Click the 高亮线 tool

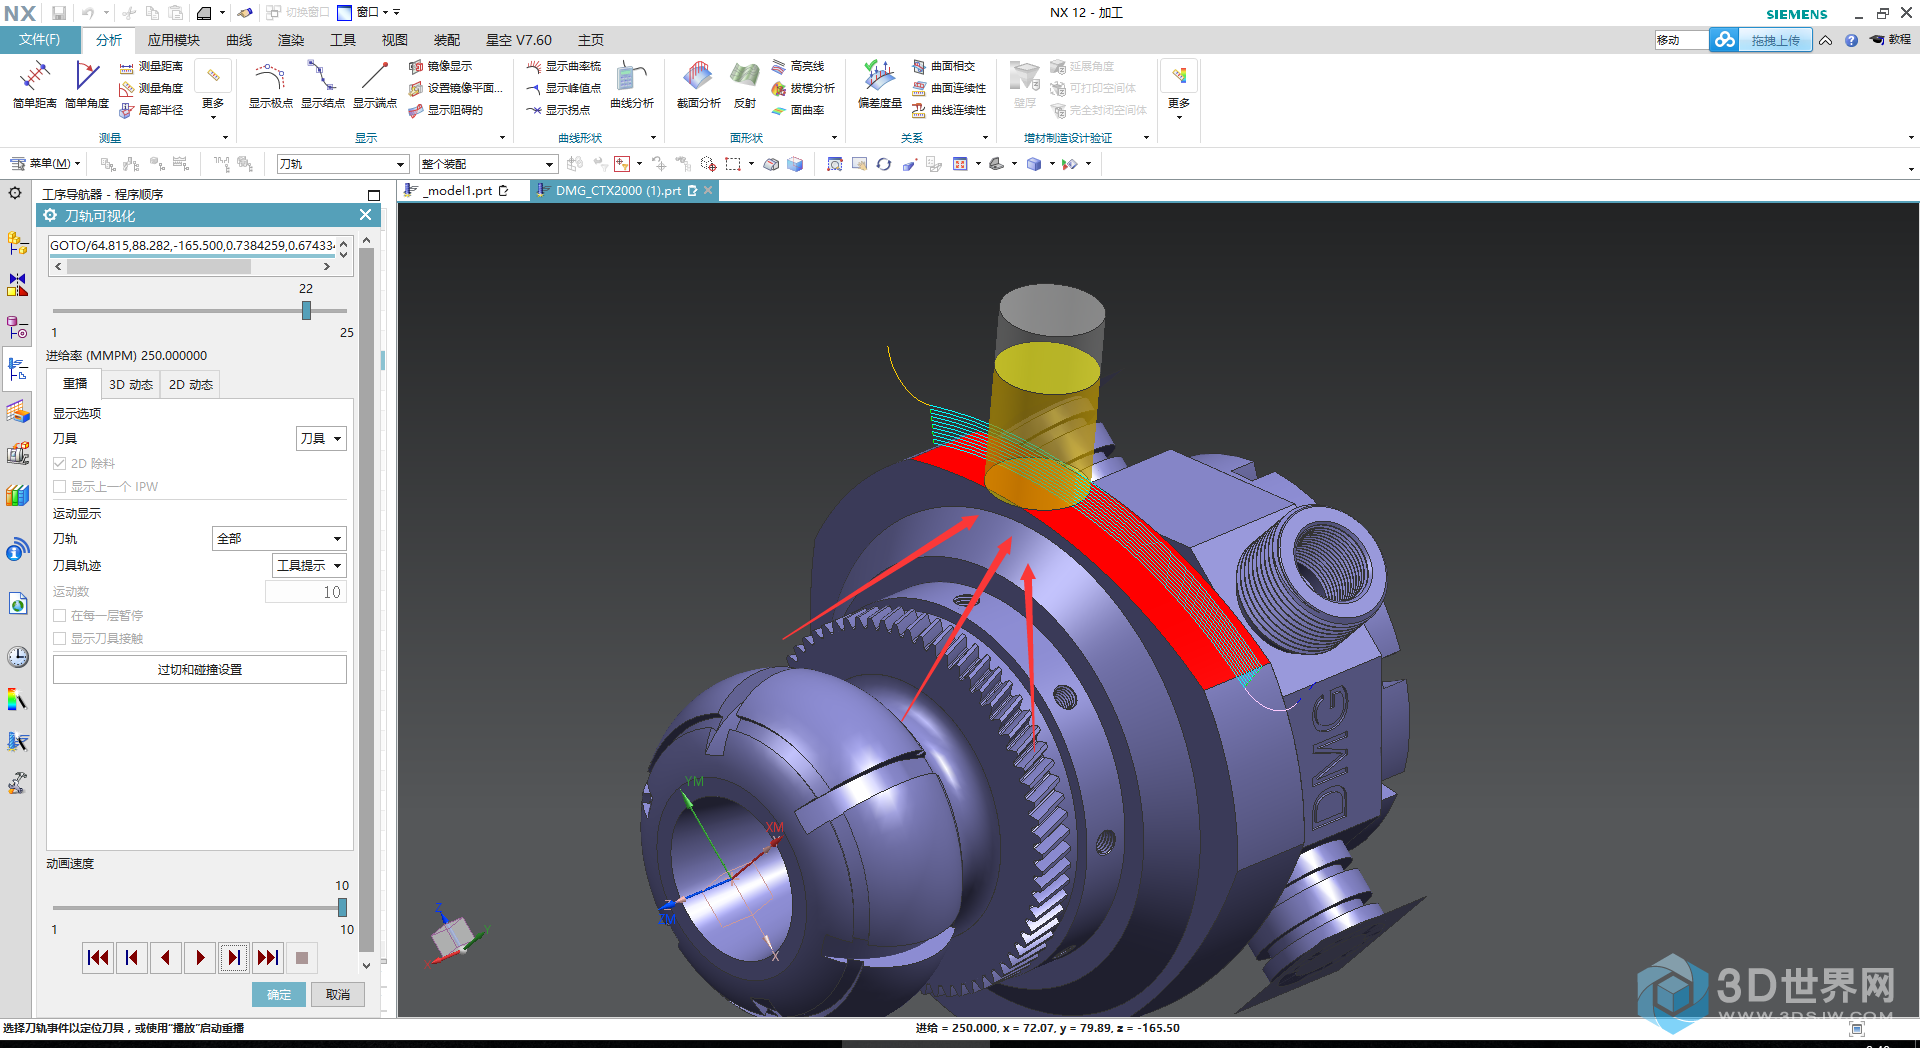click(798, 66)
